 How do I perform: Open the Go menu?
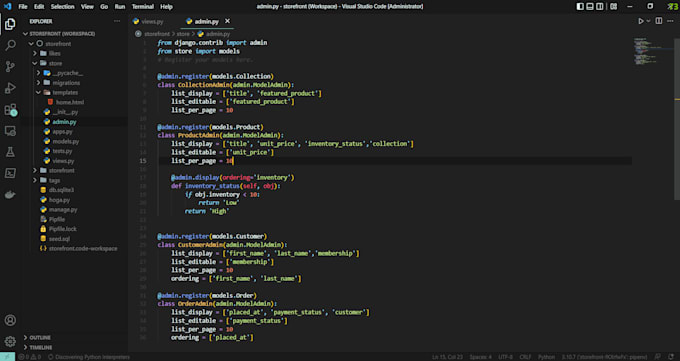(x=104, y=7)
